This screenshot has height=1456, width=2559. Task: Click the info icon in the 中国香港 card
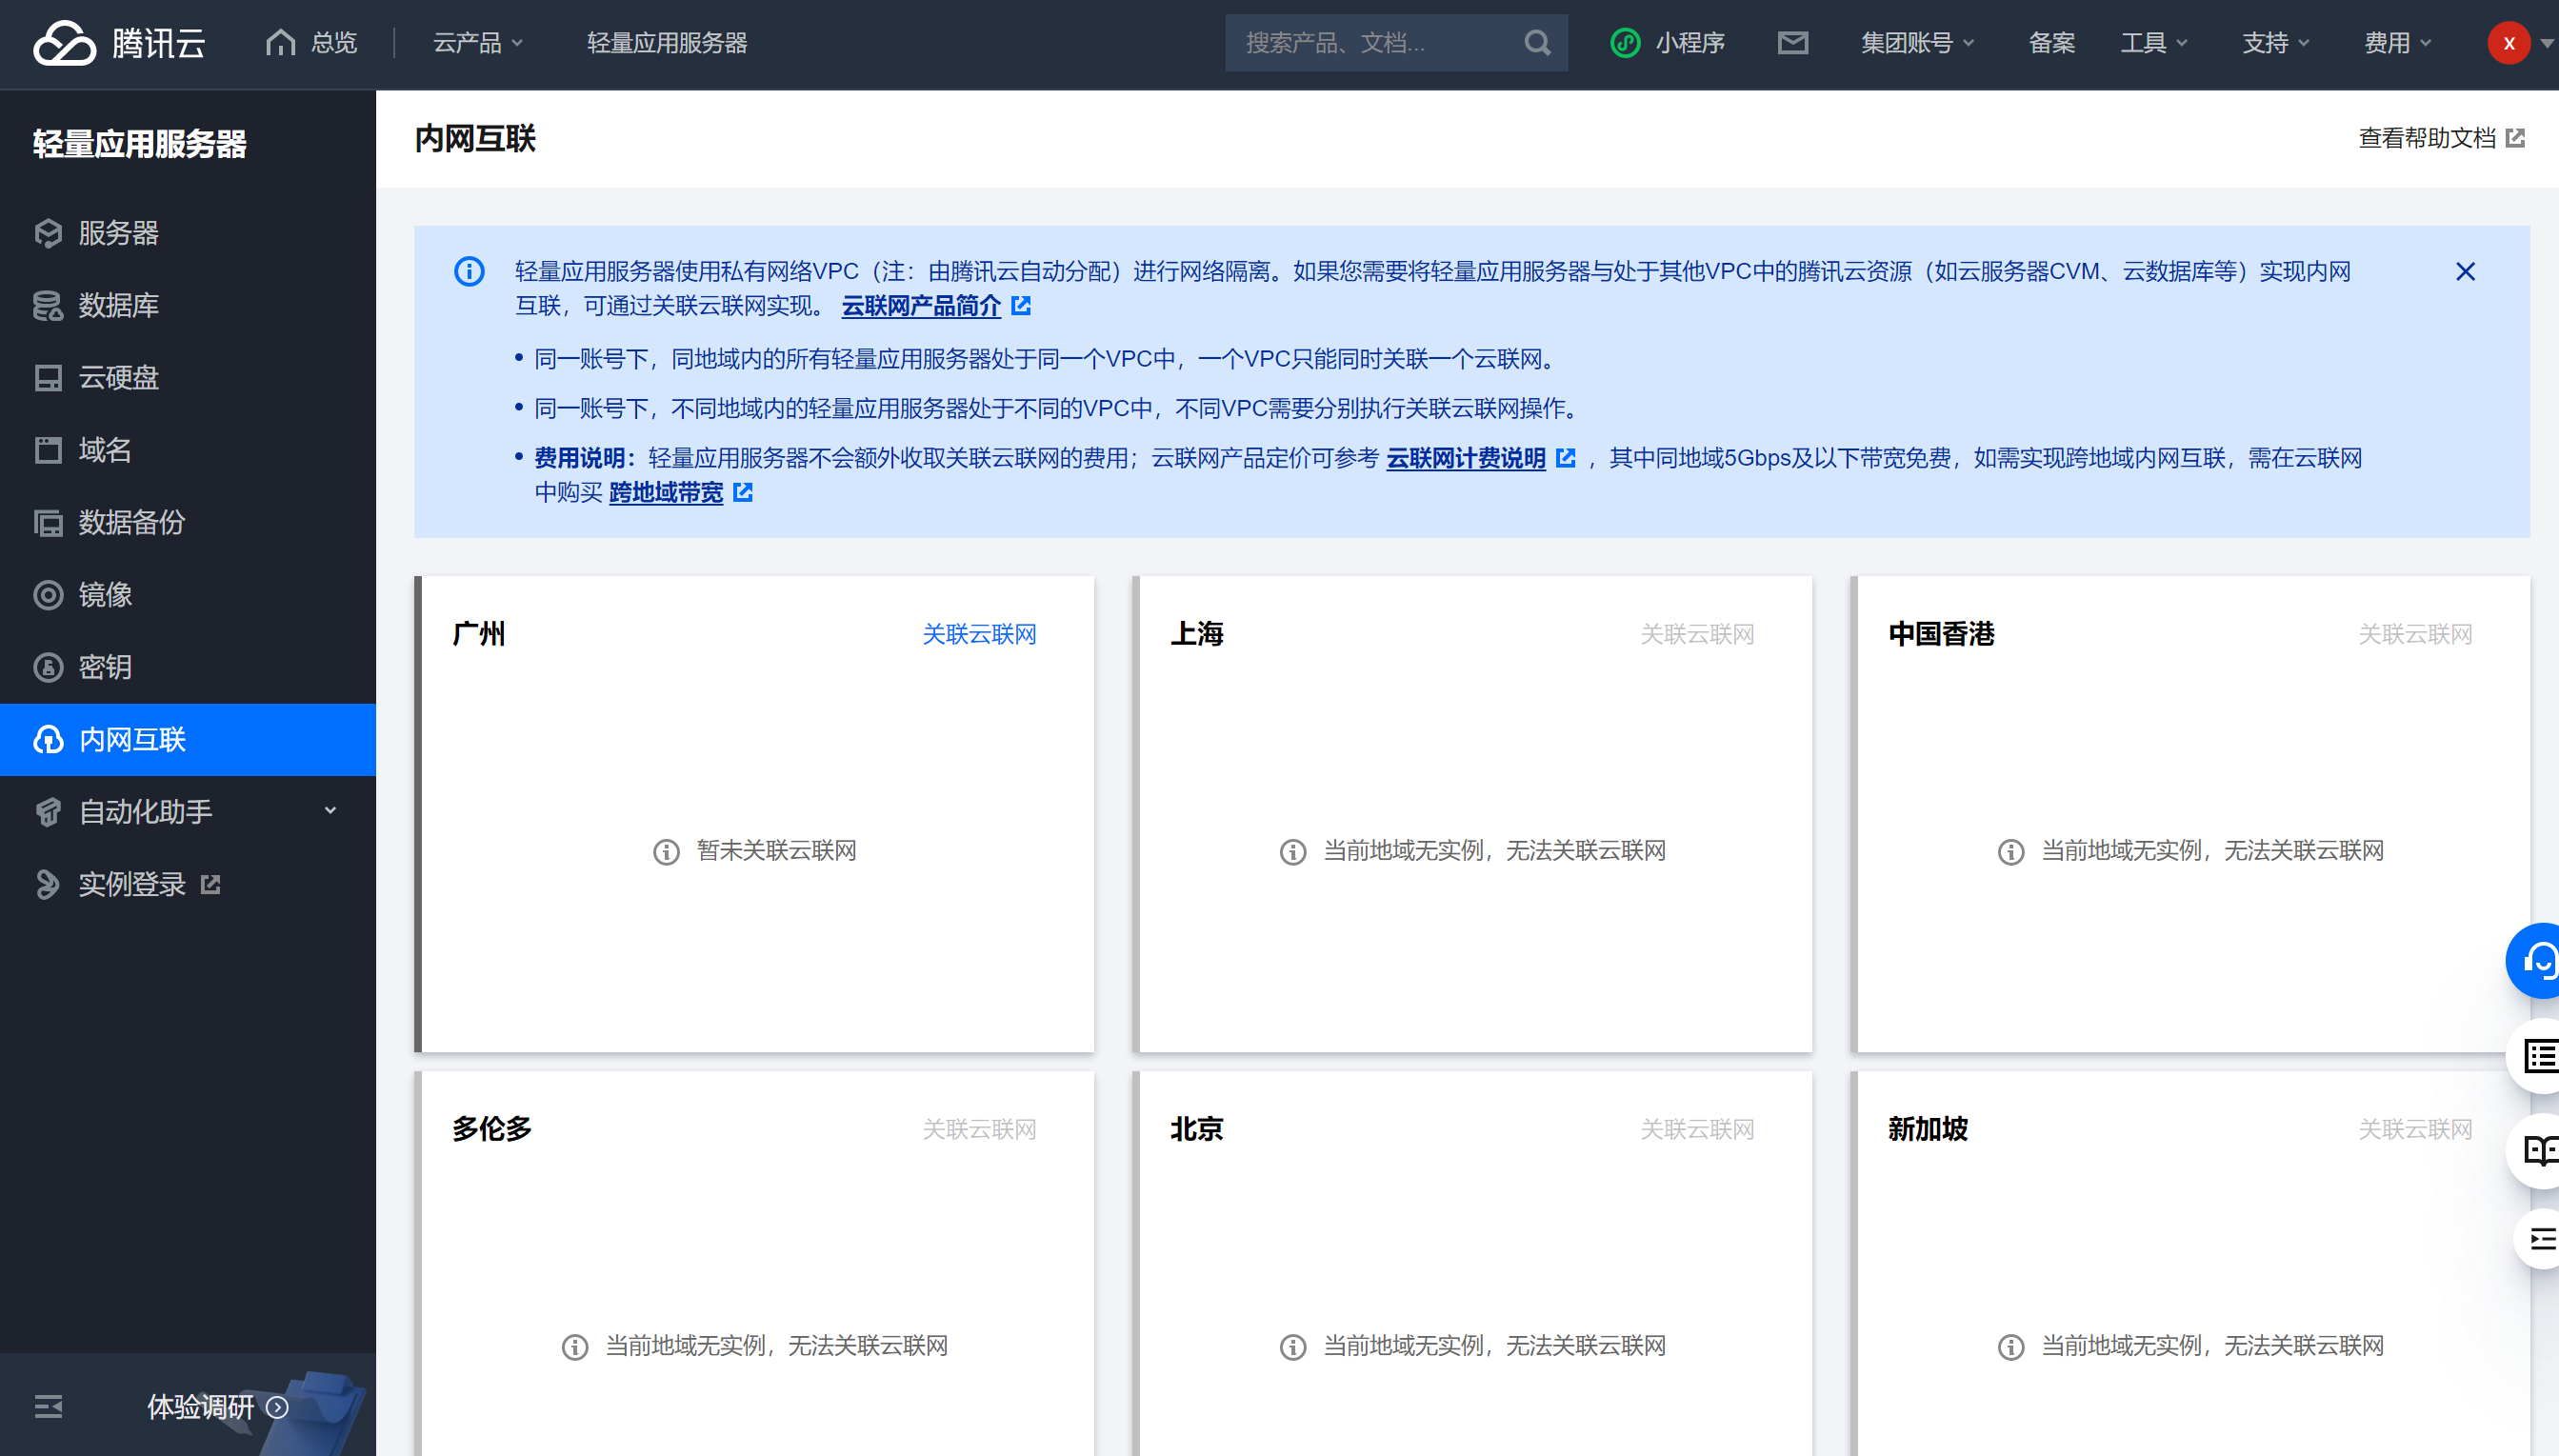[2010, 851]
